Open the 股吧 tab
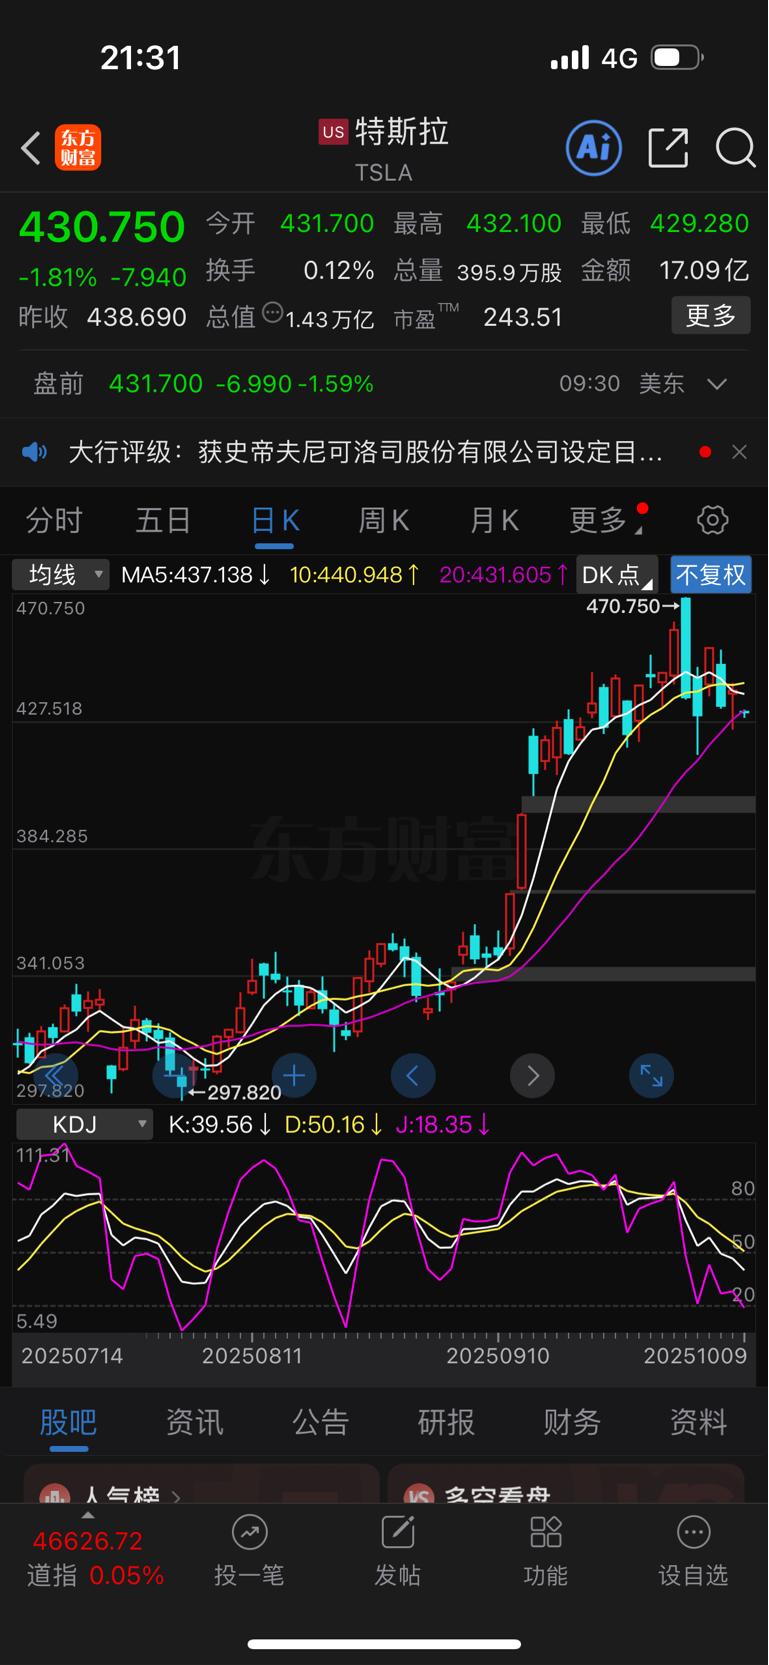 [68, 1422]
